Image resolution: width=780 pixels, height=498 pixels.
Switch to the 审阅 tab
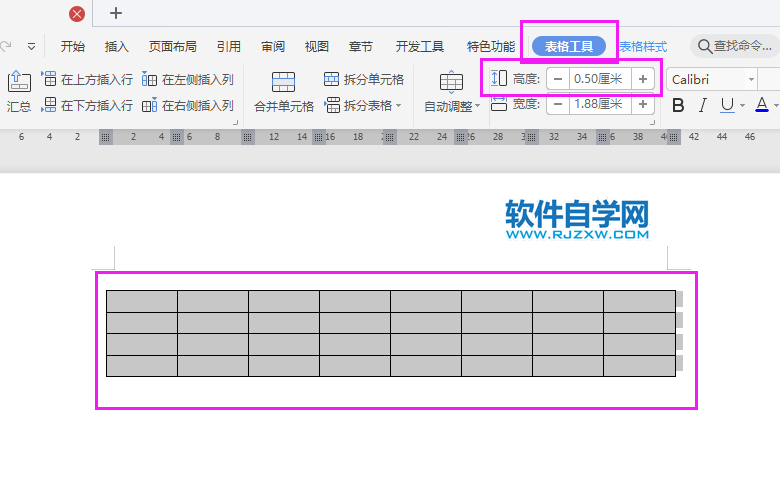[x=273, y=47]
